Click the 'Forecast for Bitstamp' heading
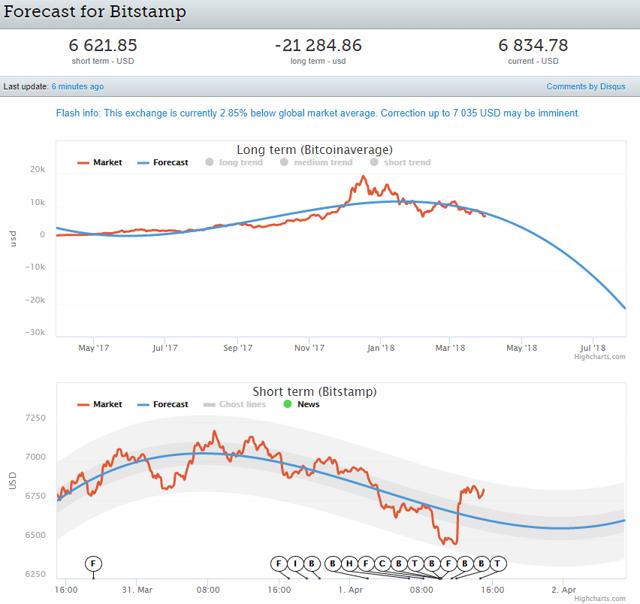 point(95,11)
